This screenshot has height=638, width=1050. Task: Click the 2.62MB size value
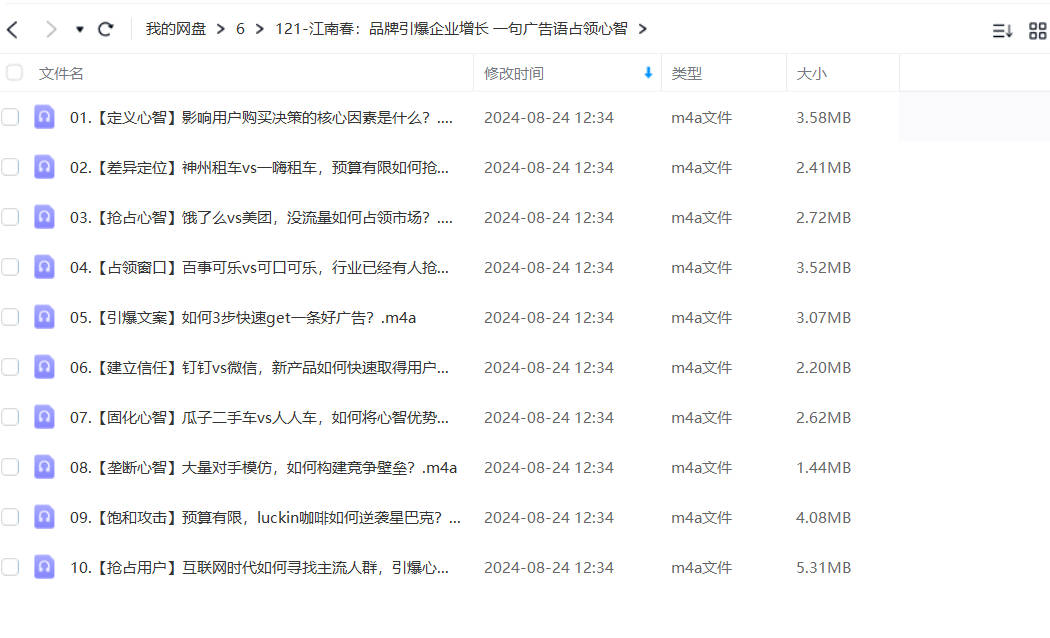coord(823,418)
